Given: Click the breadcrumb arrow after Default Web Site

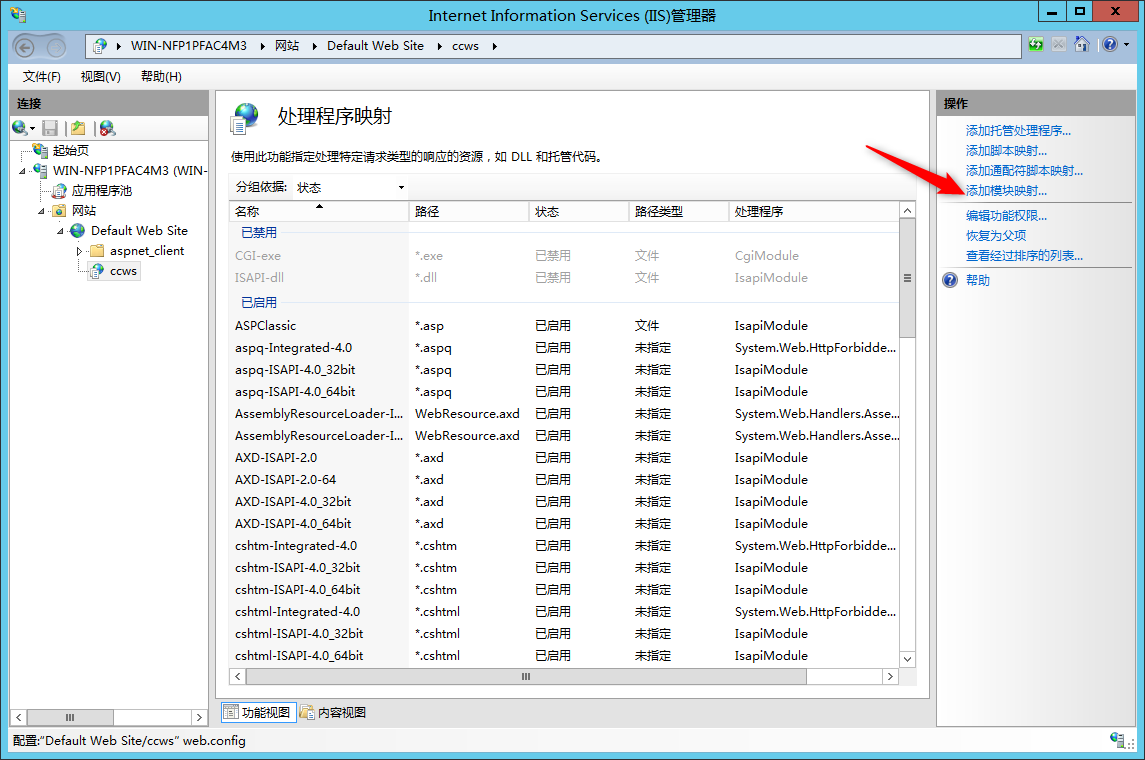Looking at the screenshot, I should click(440, 46).
